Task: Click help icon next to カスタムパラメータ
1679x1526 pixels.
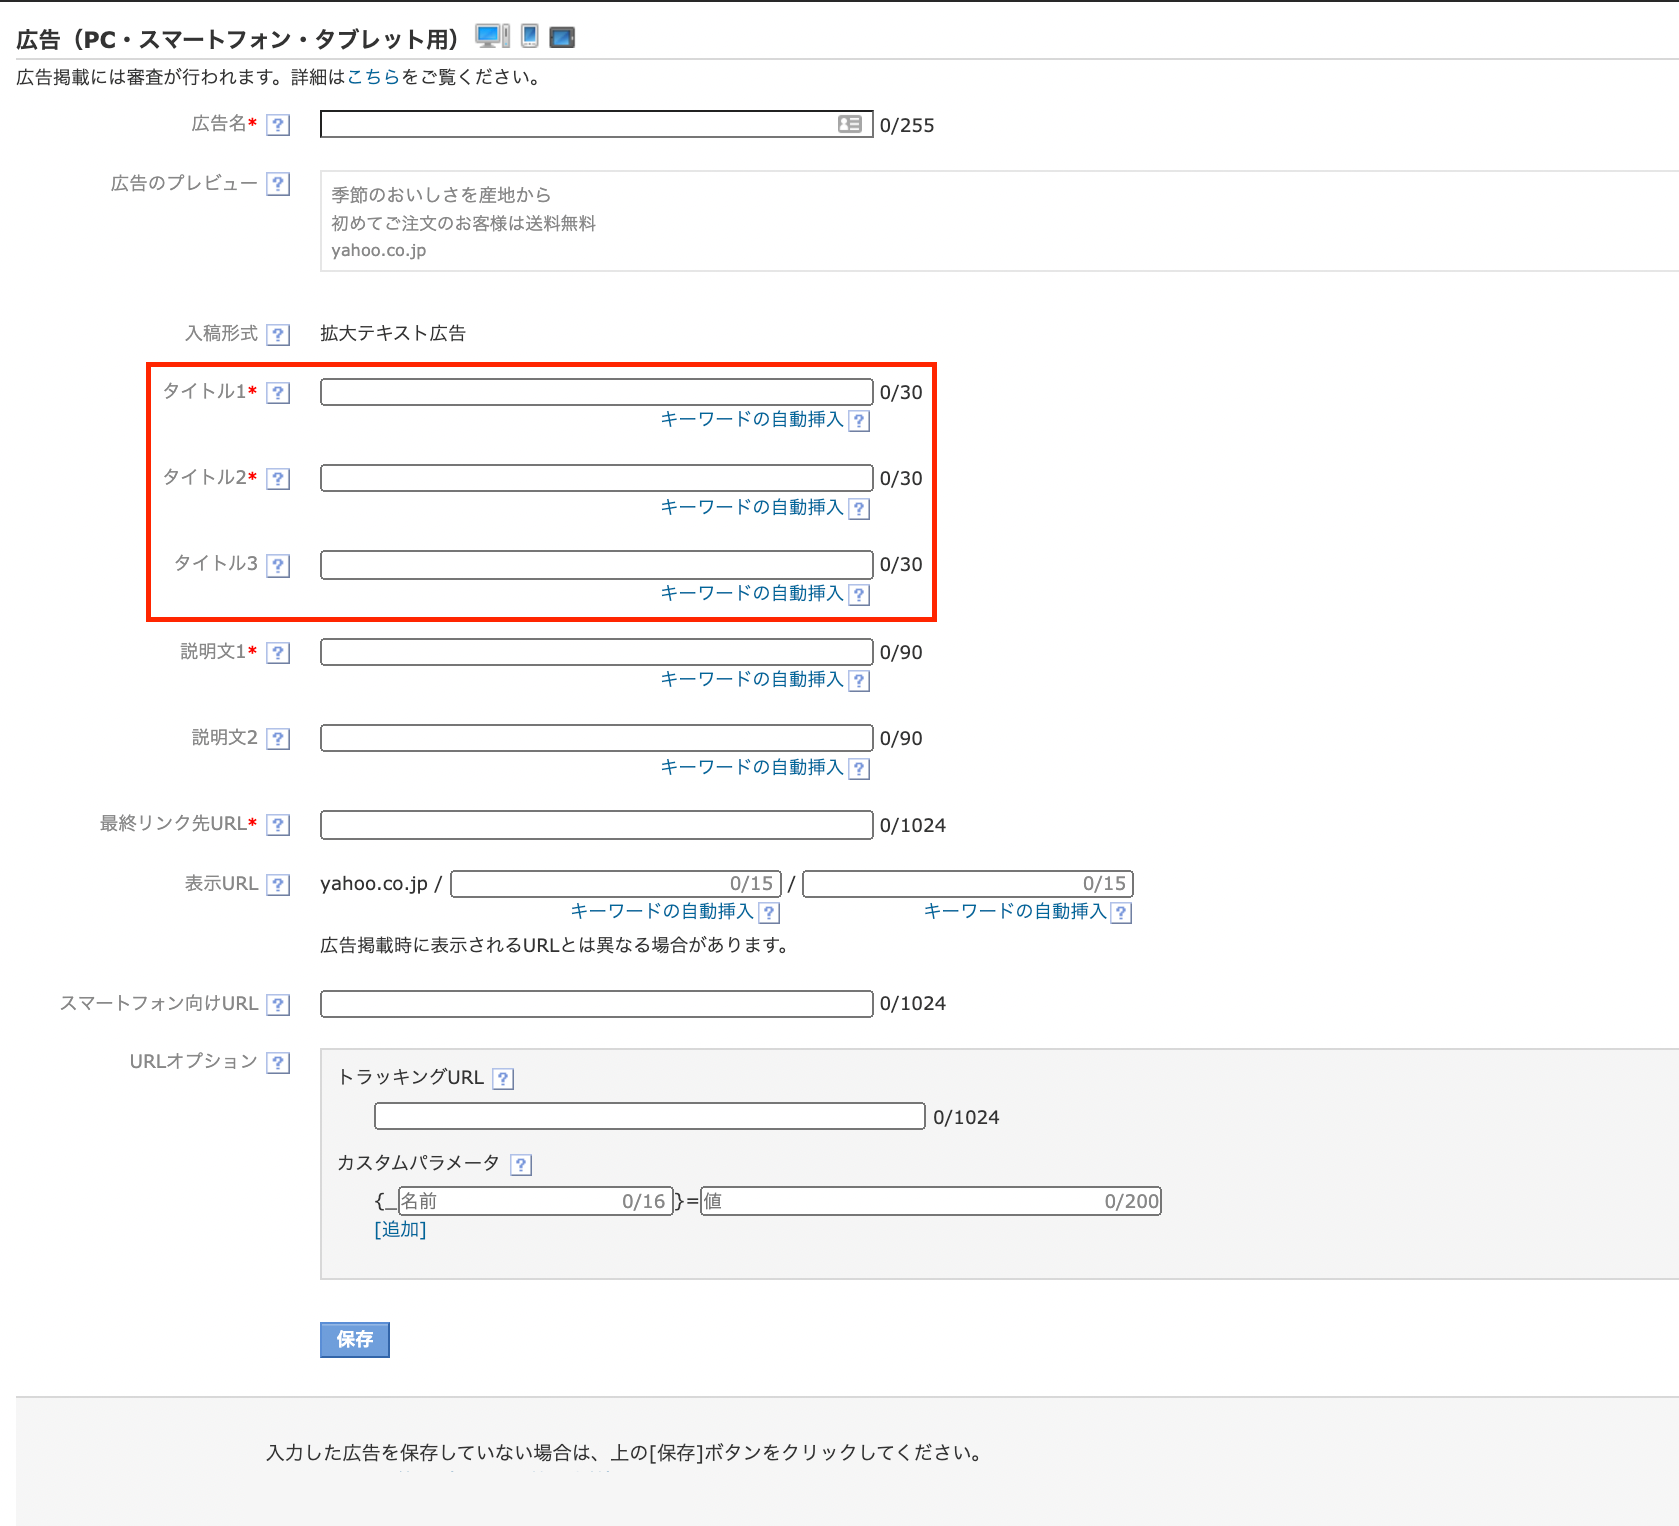Action: tap(521, 1164)
